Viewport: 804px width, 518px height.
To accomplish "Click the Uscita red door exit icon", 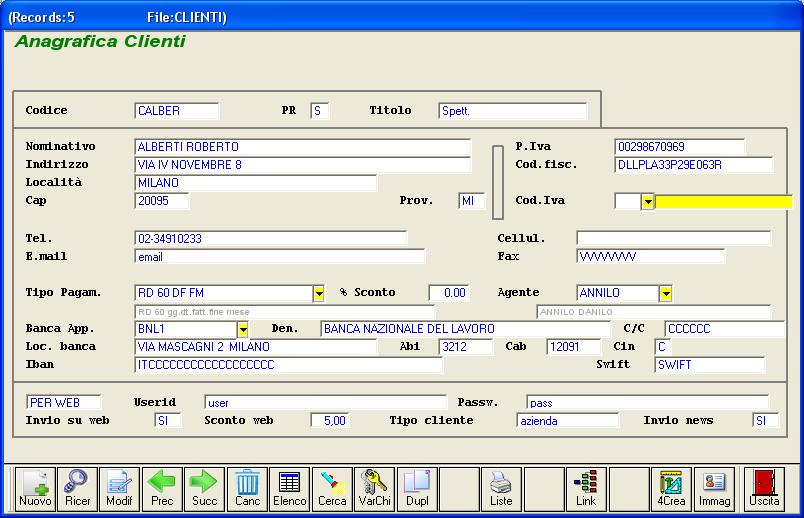I will coord(764,489).
